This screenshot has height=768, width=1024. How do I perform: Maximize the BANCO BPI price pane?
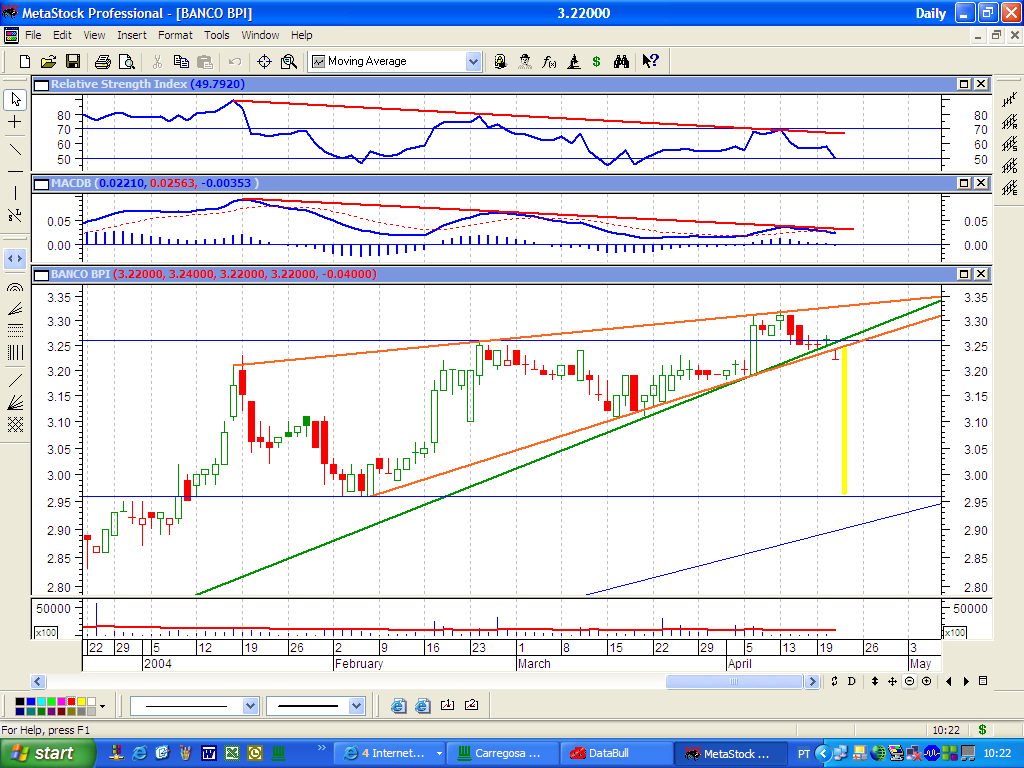coord(964,274)
